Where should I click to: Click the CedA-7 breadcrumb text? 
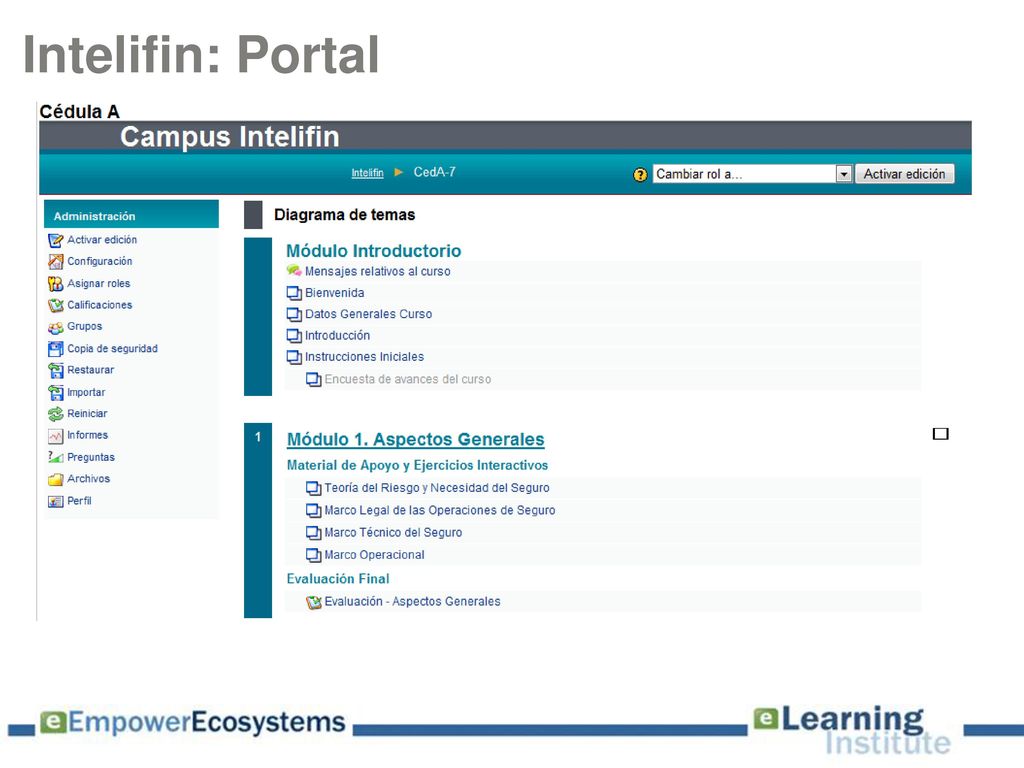point(434,172)
